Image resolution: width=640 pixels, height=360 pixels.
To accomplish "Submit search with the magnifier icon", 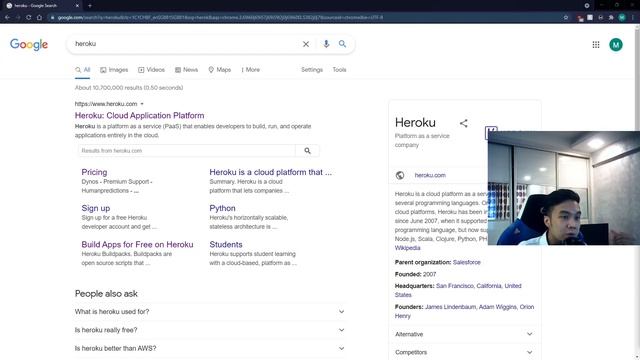I will [x=342, y=44].
